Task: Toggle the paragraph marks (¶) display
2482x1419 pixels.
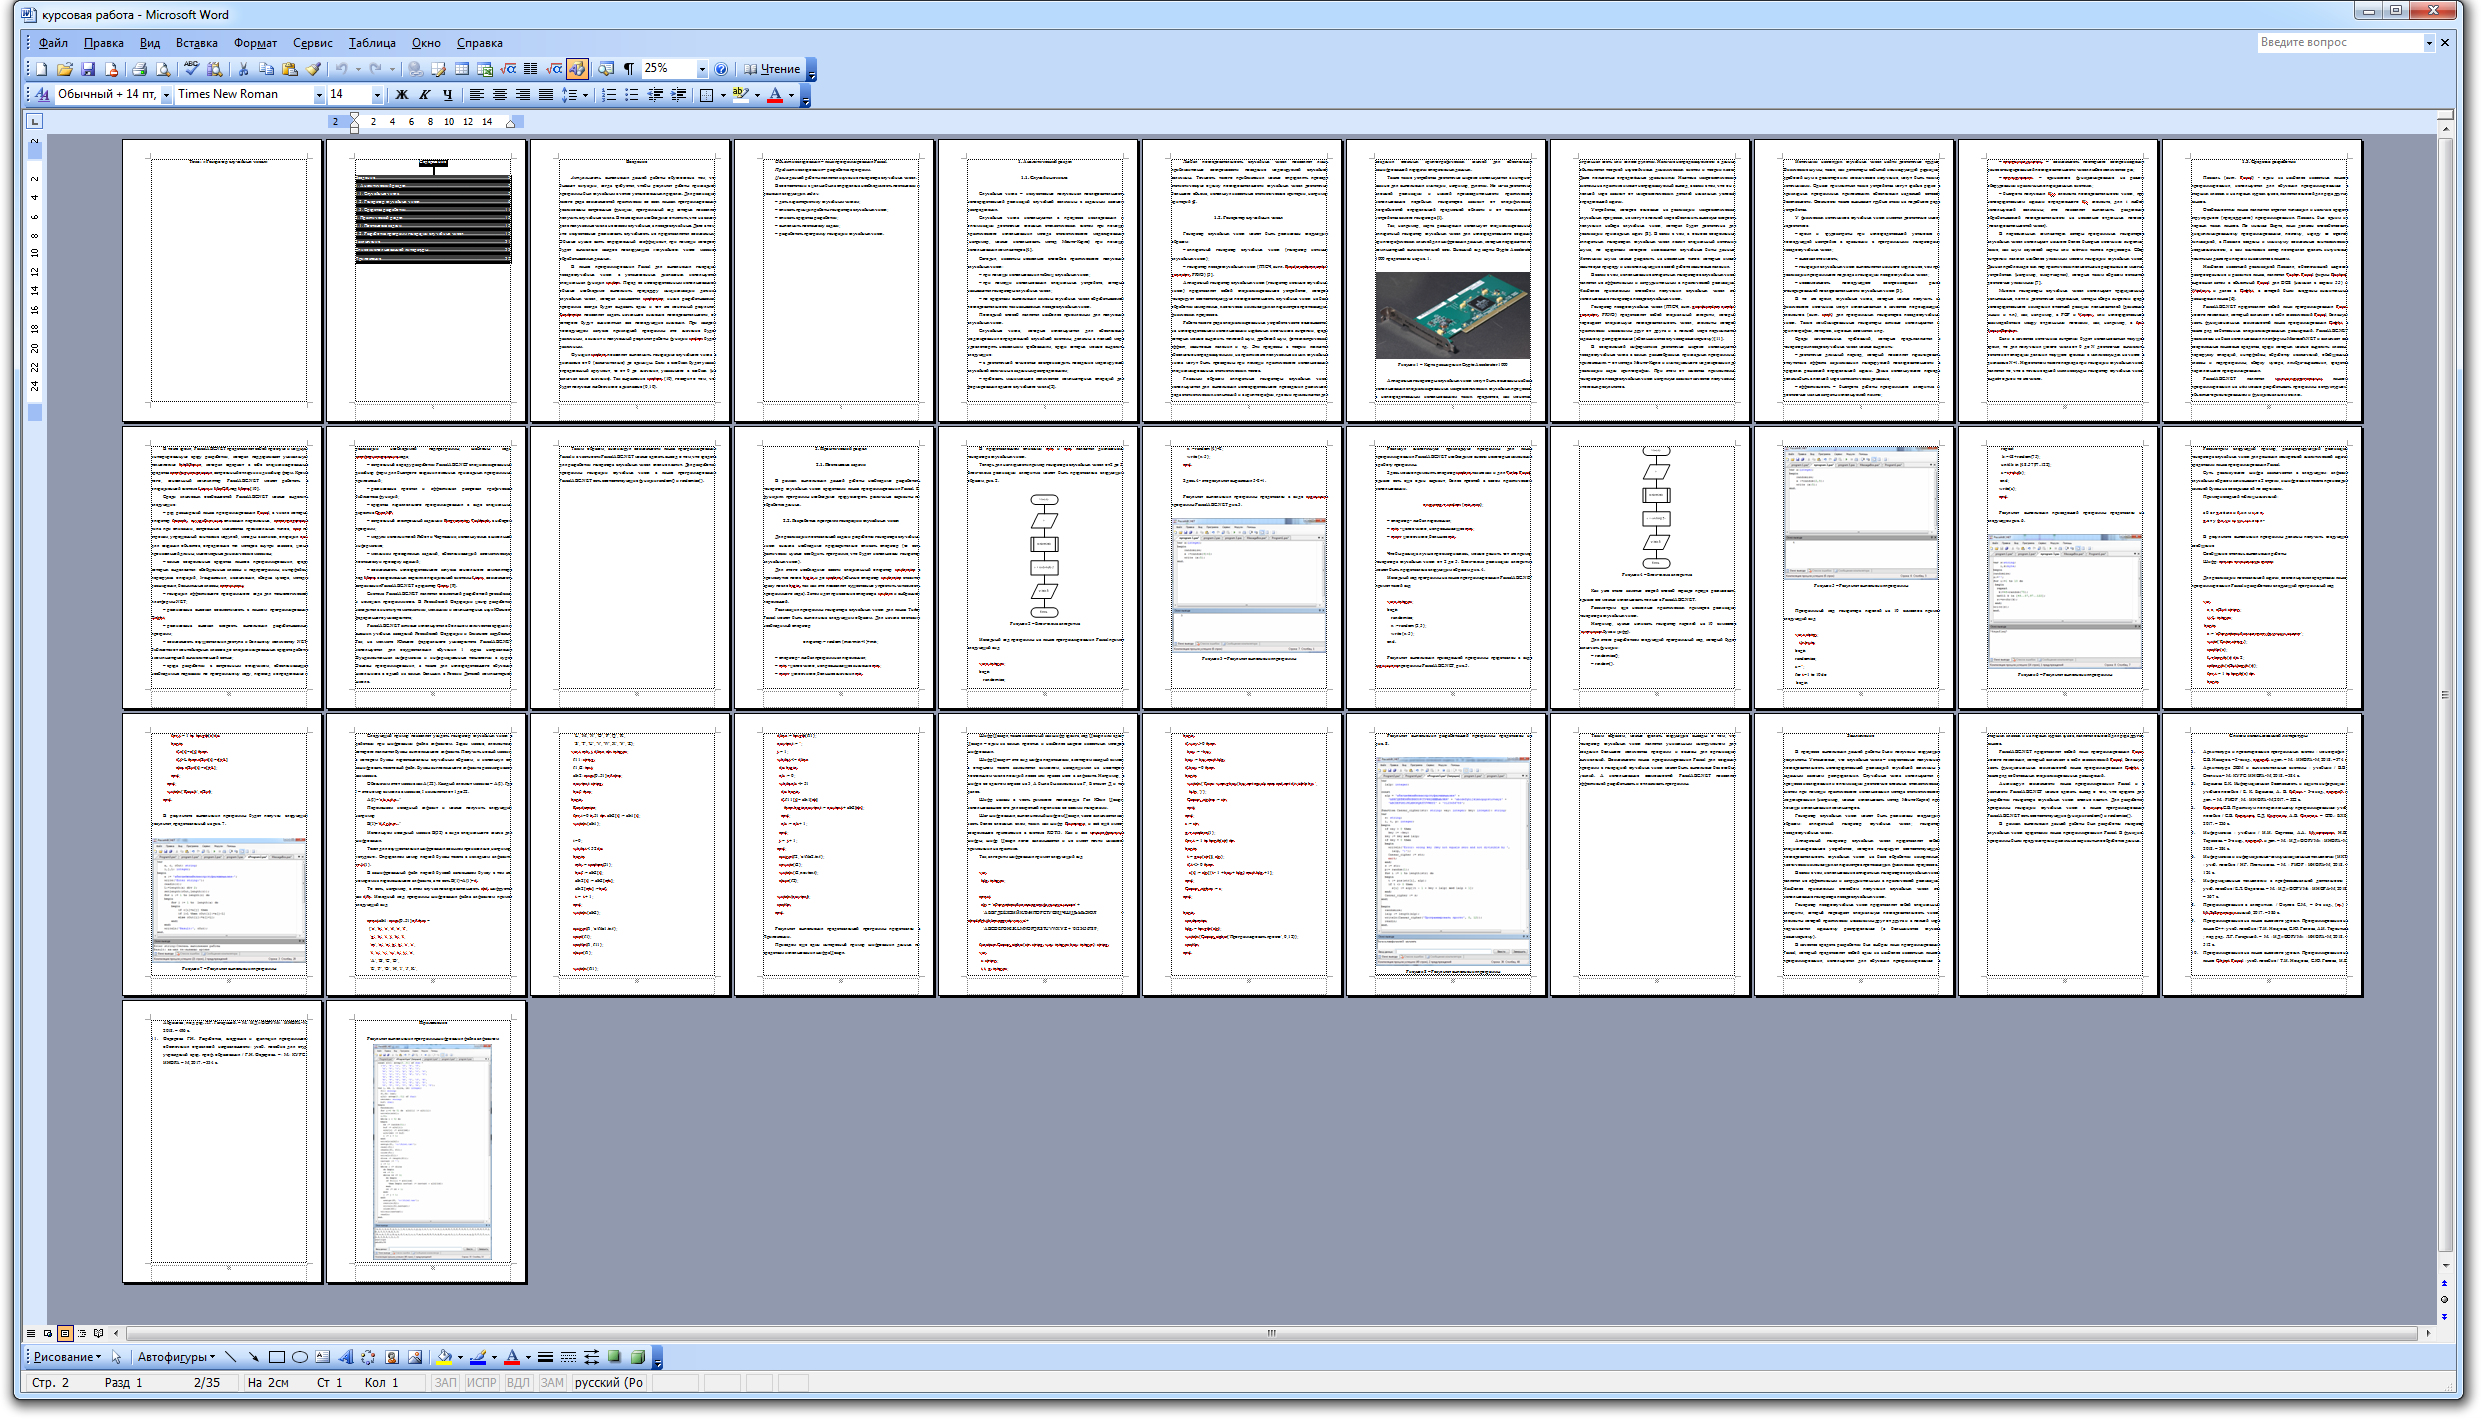Action: (x=629, y=69)
